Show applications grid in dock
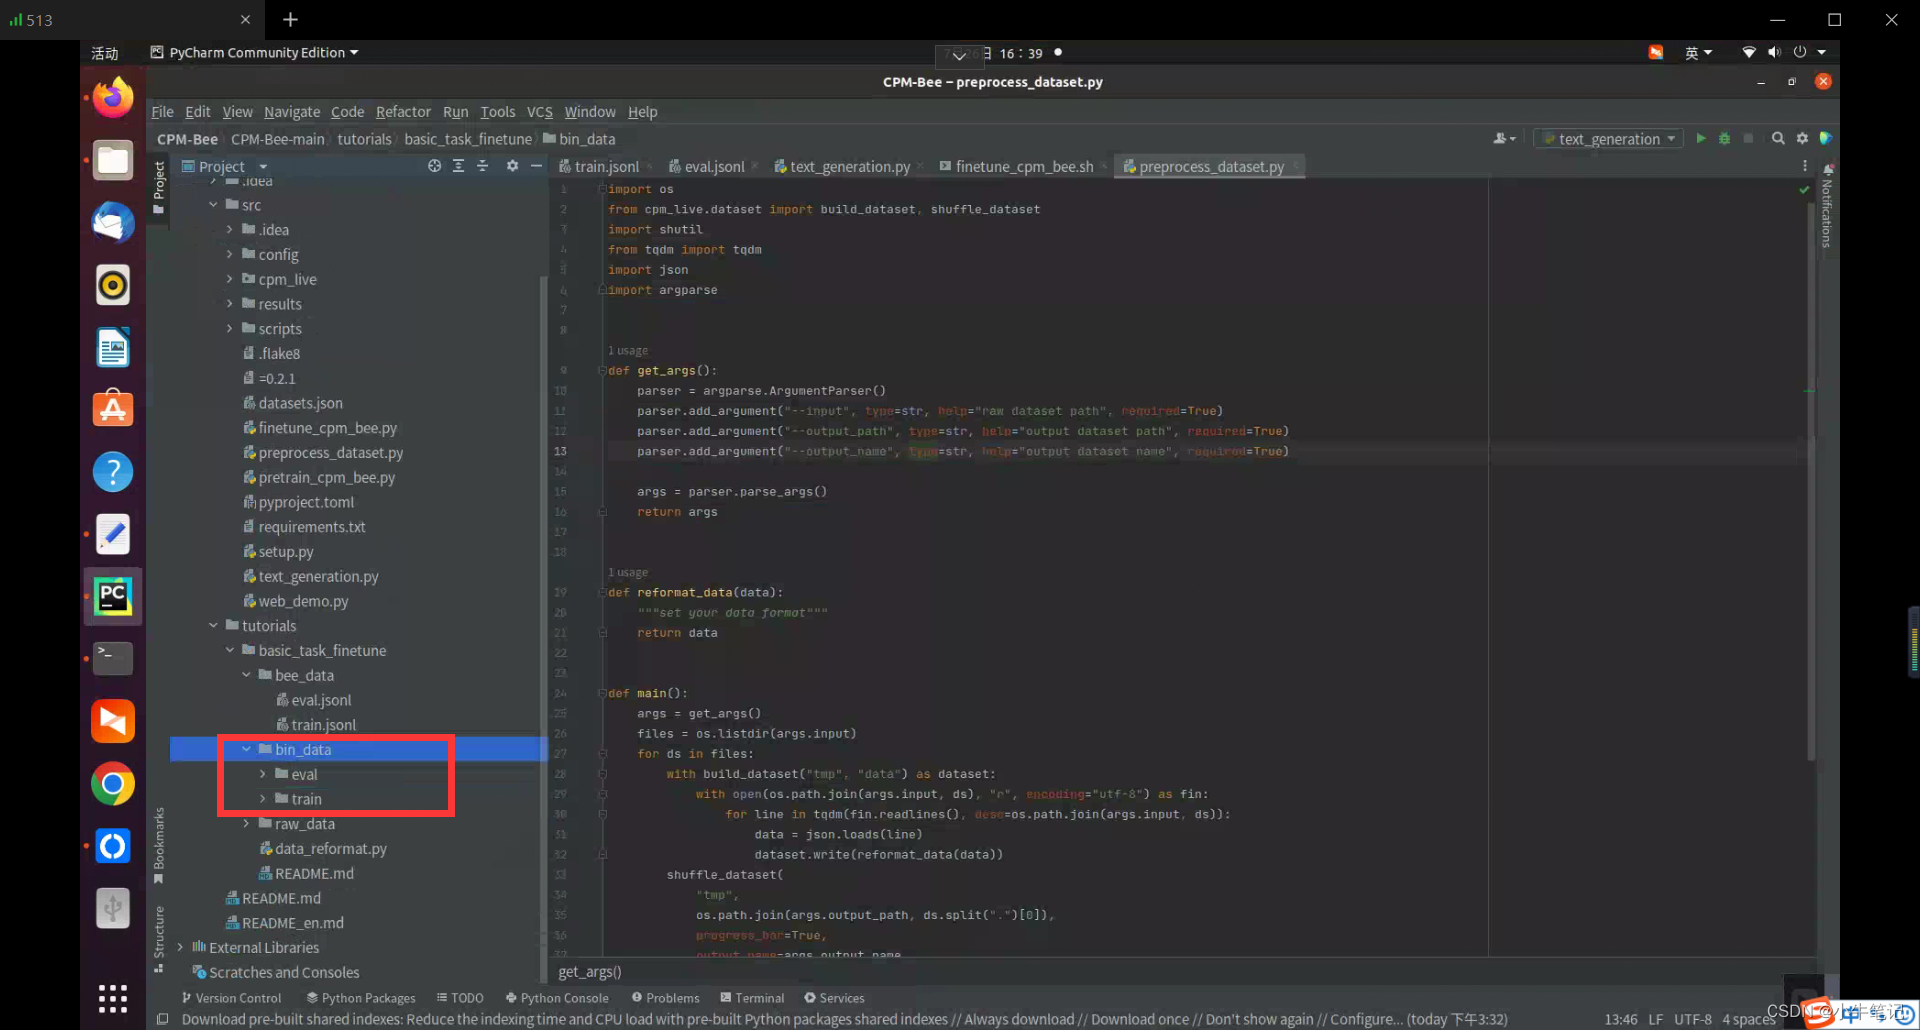 coord(112,997)
